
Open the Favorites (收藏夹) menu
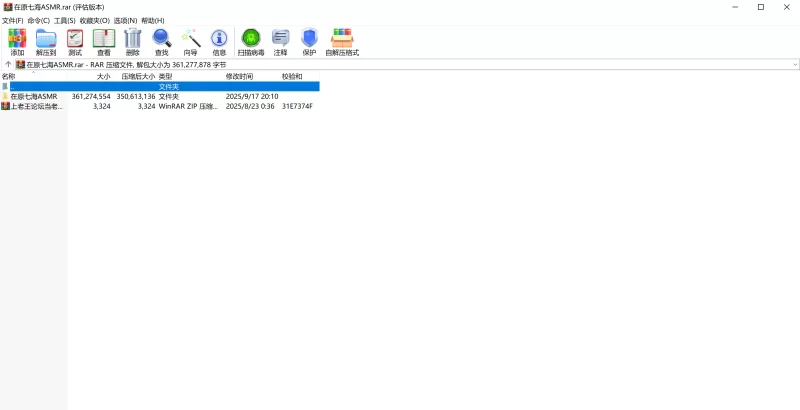pos(94,20)
